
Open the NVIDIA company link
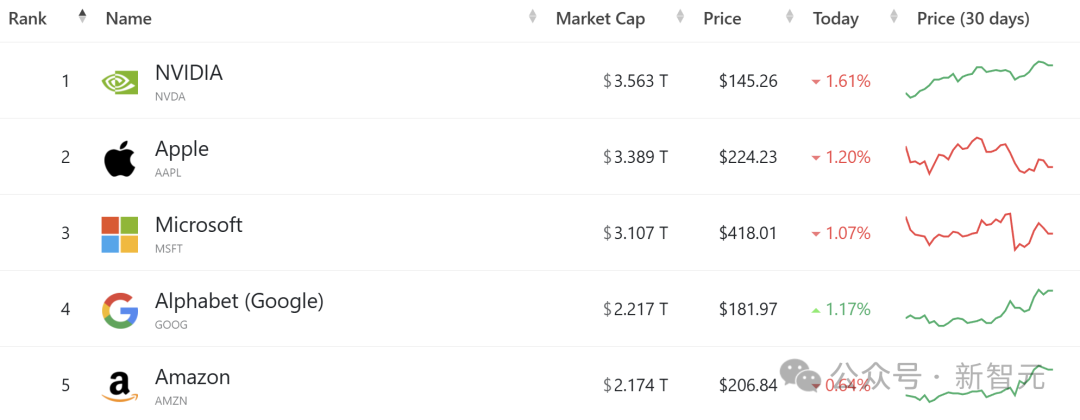(x=188, y=73)
